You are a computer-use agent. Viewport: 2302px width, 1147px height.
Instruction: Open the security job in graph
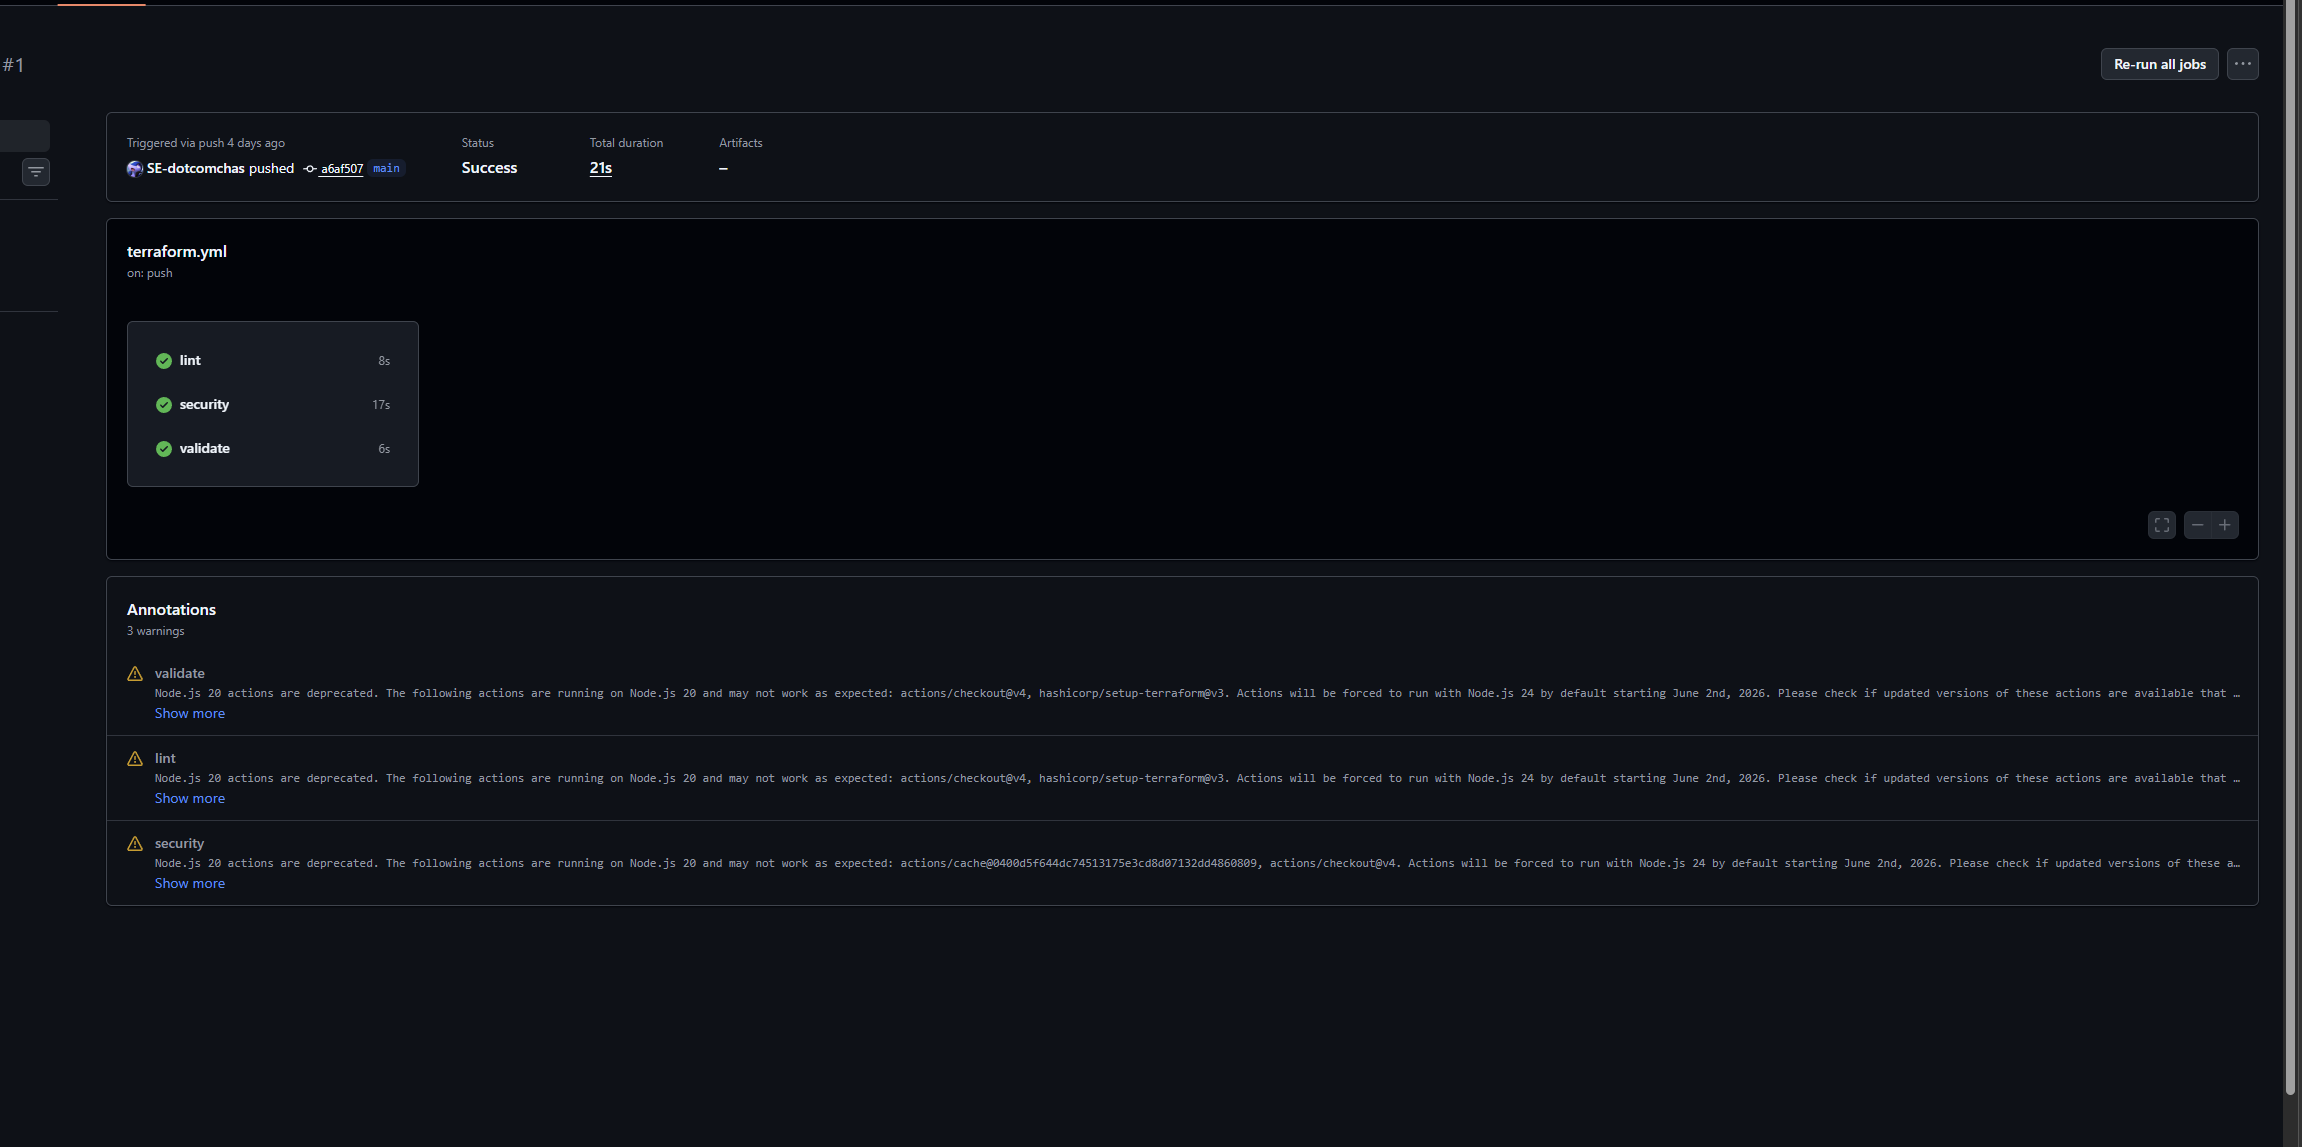(205, 405)
